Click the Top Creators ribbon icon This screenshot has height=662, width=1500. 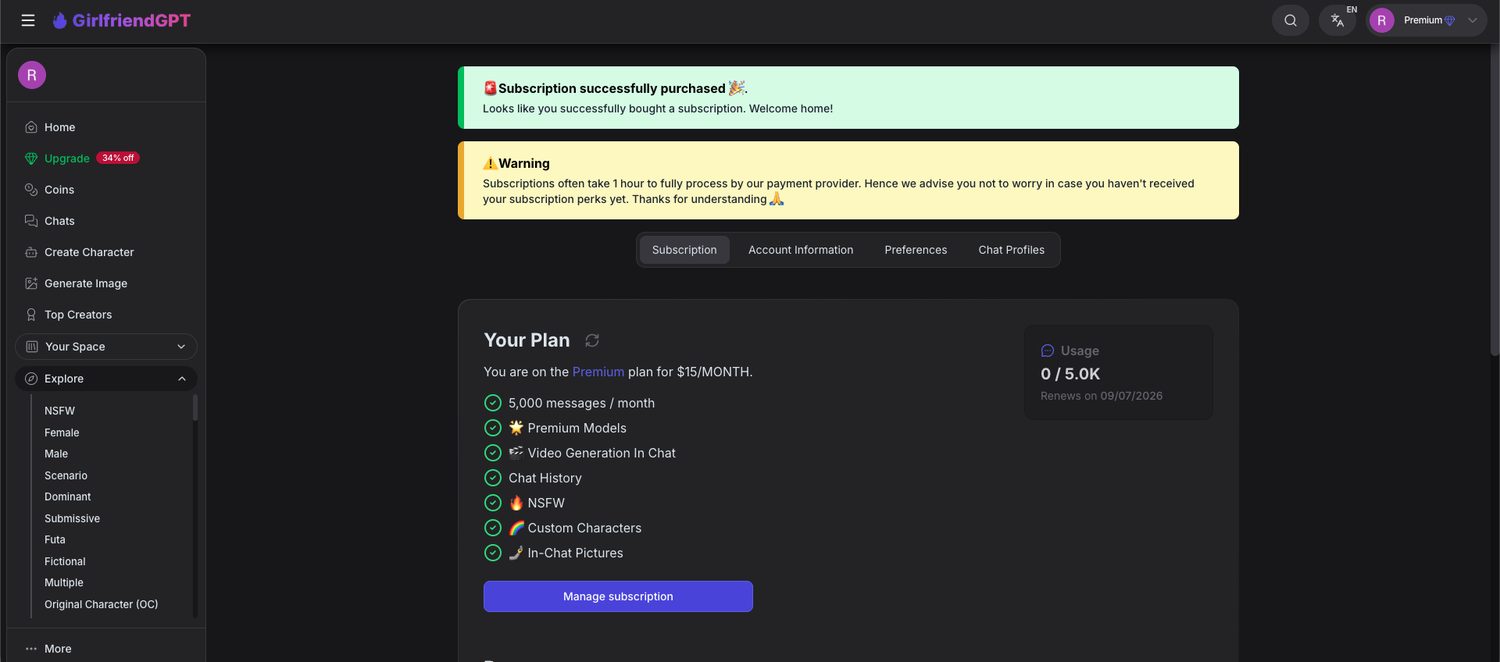[x=31, y=314]
